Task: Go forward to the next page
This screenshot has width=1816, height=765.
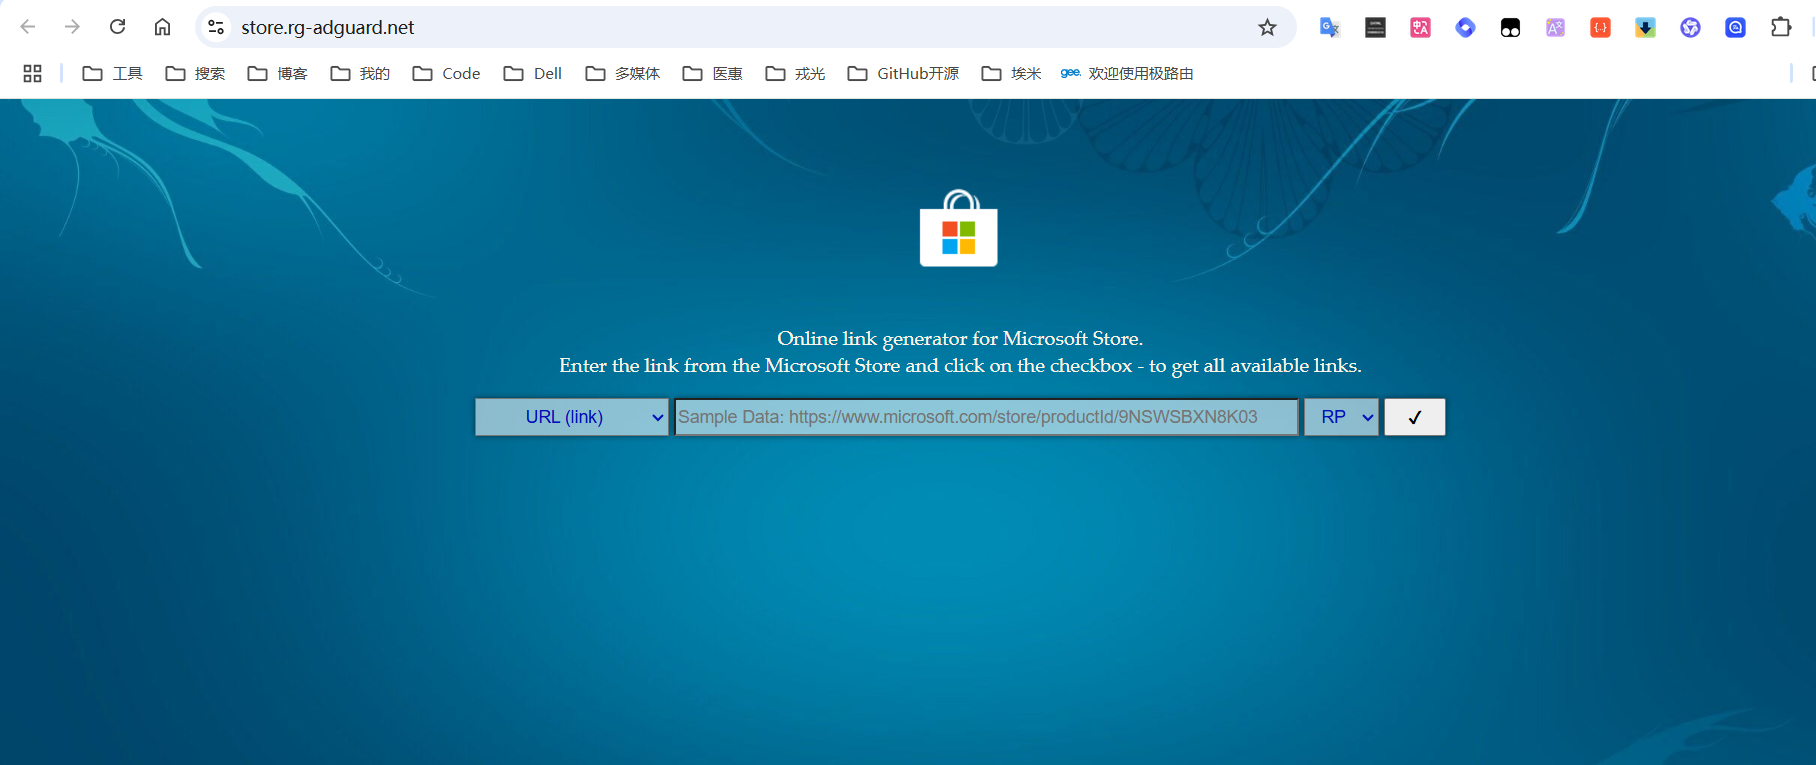Action: point(72,27)
